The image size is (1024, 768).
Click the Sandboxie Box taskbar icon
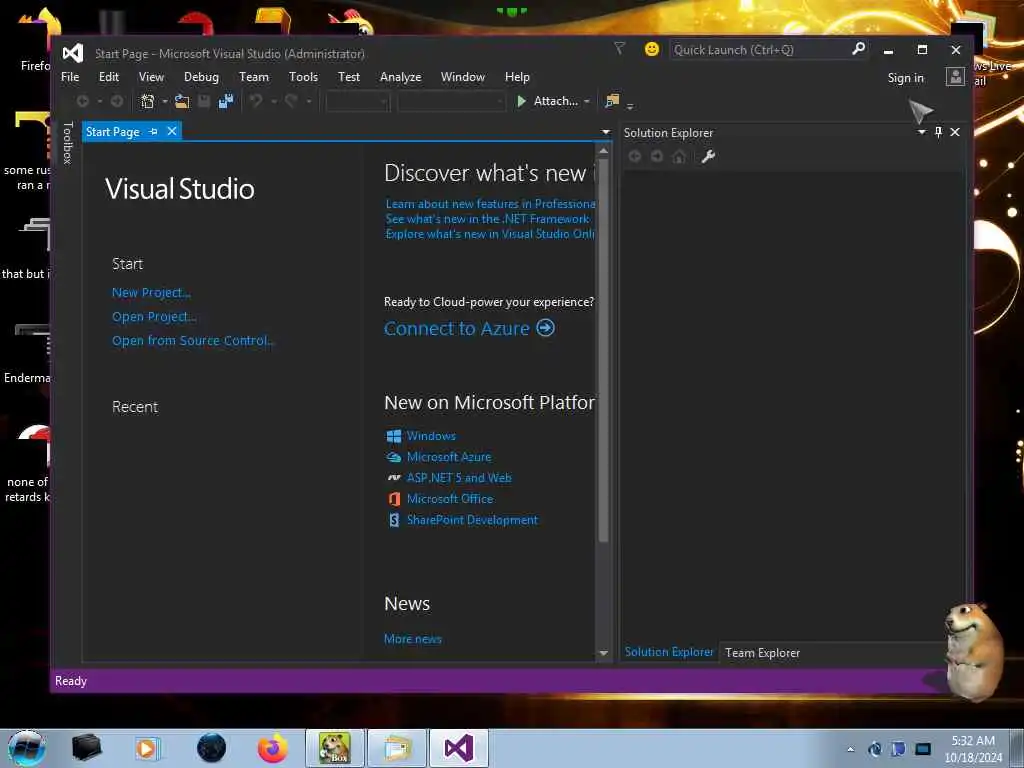[334, 748]
